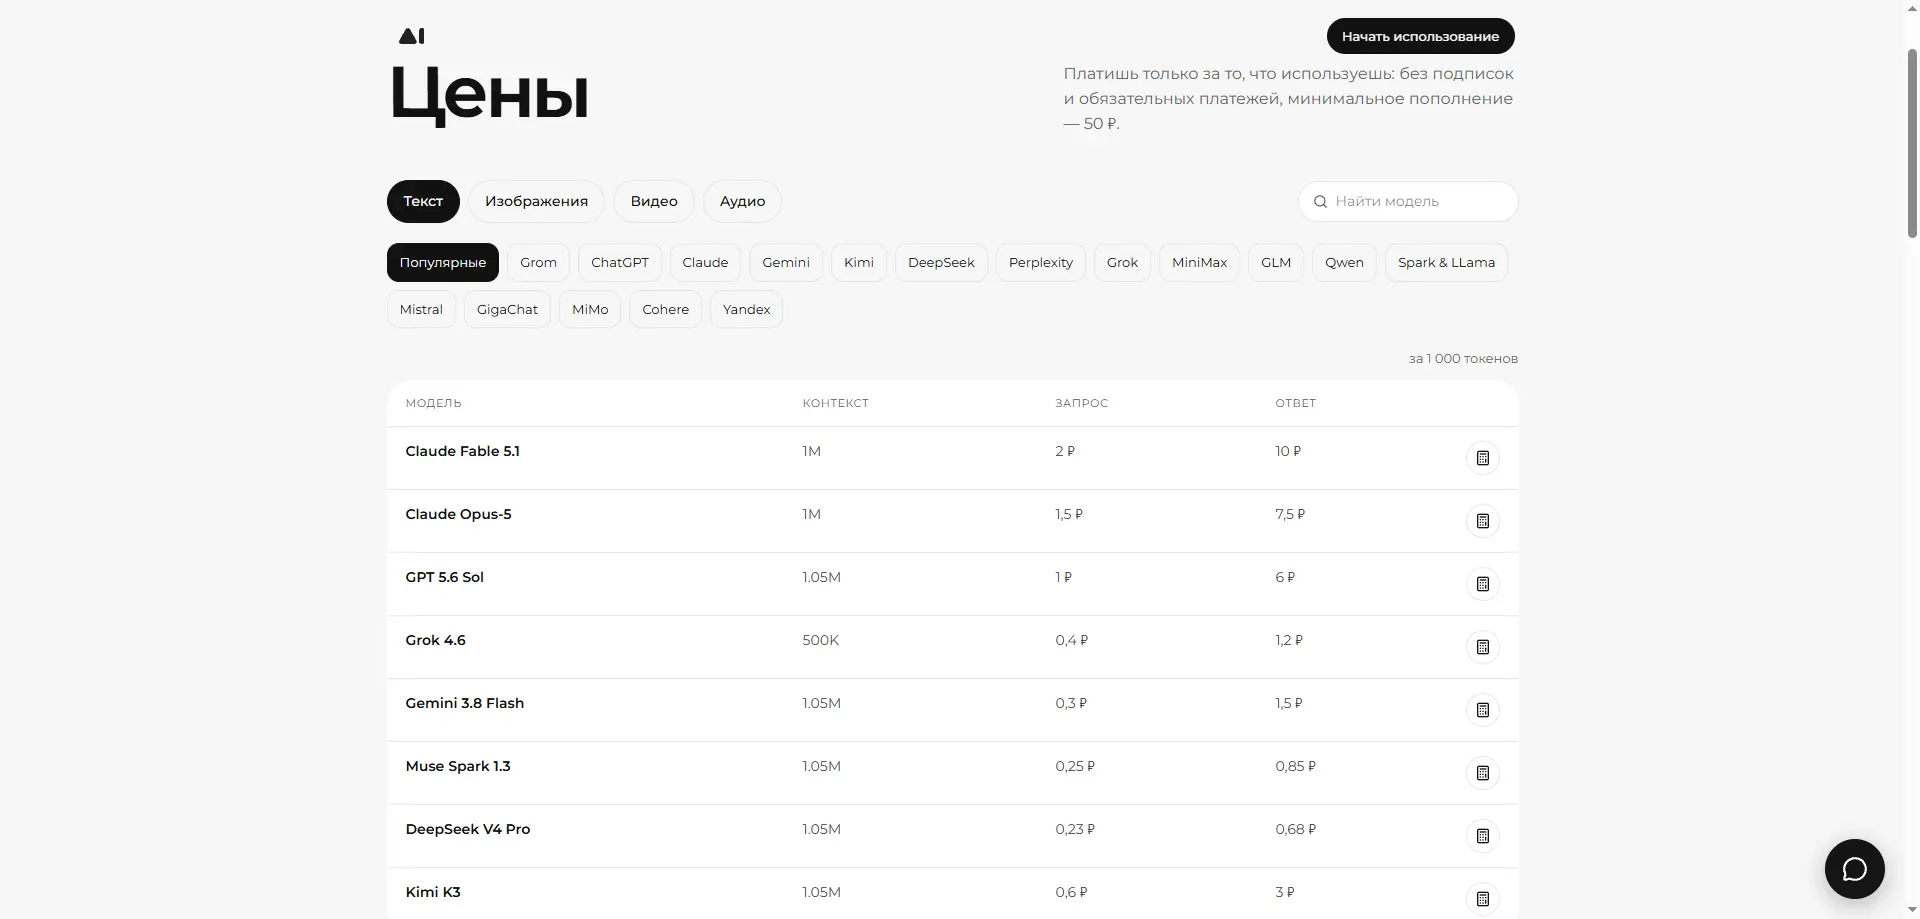Viewport: 1920px width, 919px height.
Task: Open calculator for Kimi K3
Action: (x=1483, y=899)
